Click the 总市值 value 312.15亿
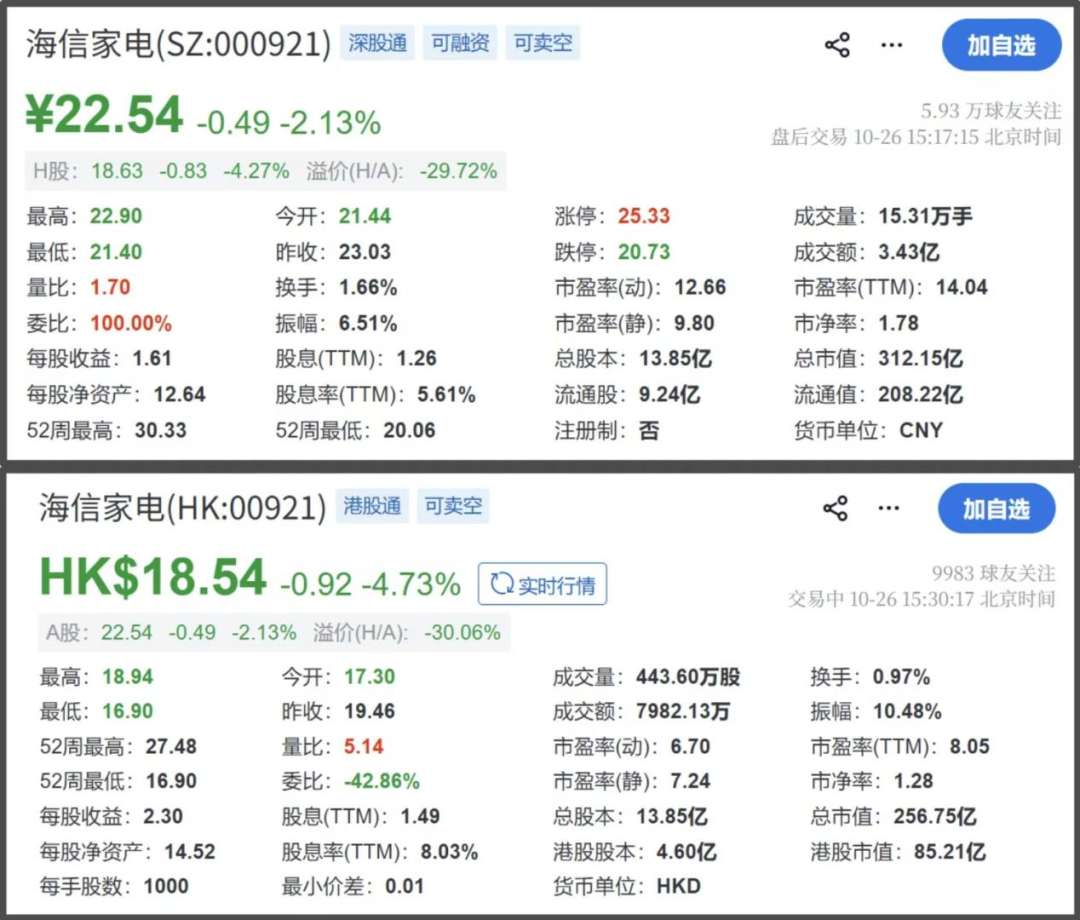Screen dimensions: 1080x920 point(920,358)
